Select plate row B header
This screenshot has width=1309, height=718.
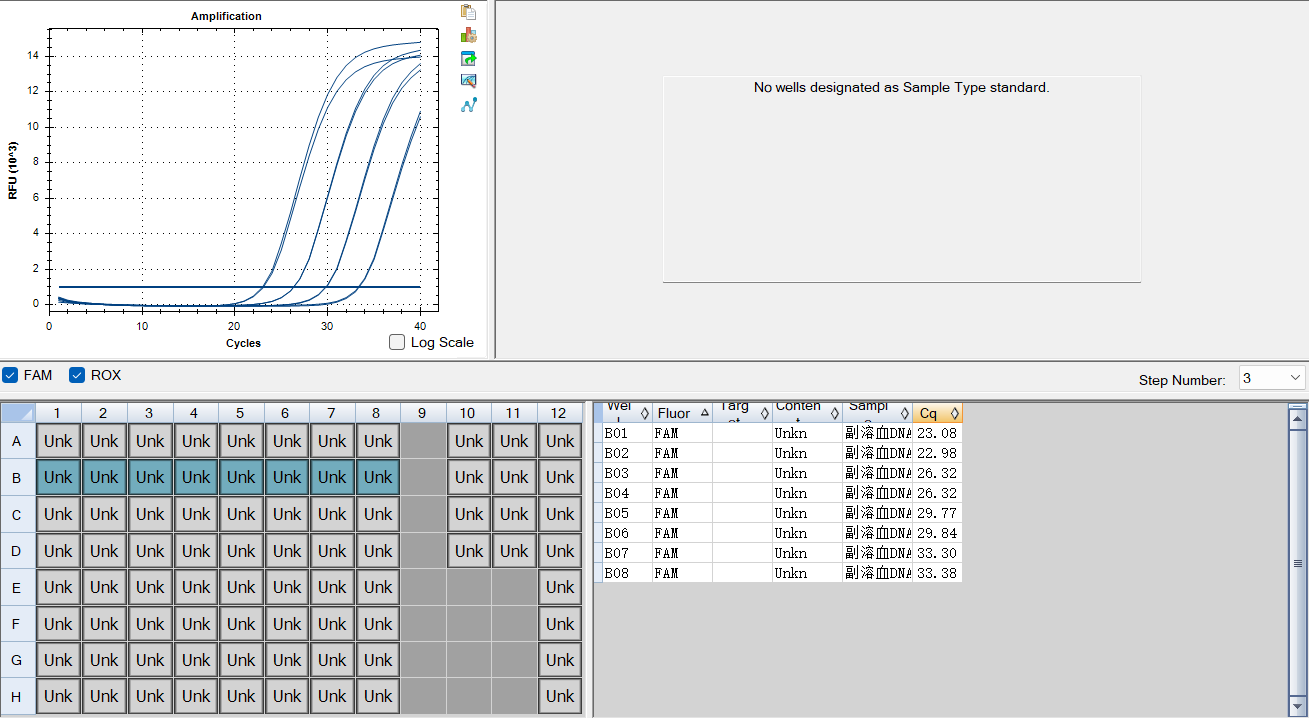(x=17, y=478)
